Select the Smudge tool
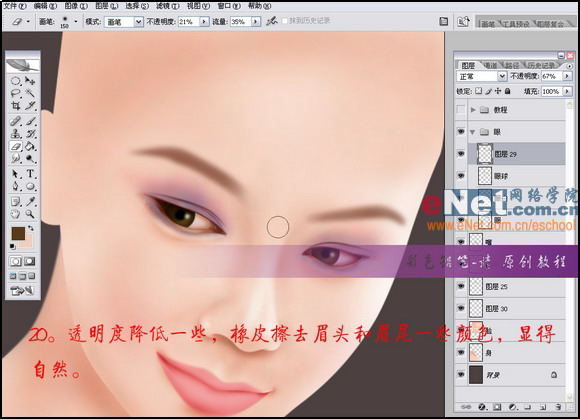This screenshot has height=419, width=580. [x=16, y=159]
